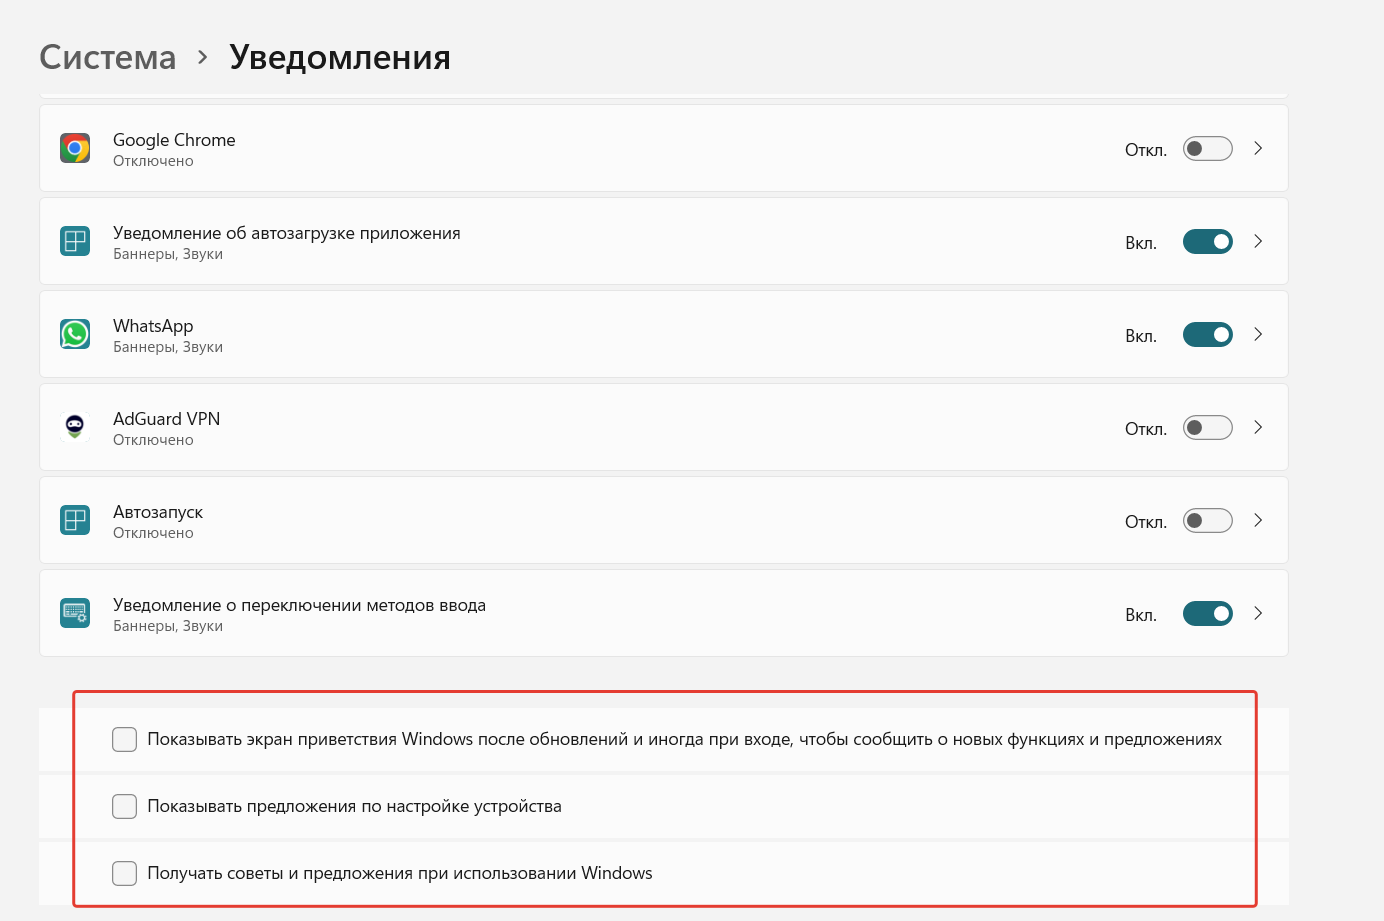Click Уведомление об автозагрузке приложения title
The width and height of the screenshot is (1384, 921).
coord(287,233)
